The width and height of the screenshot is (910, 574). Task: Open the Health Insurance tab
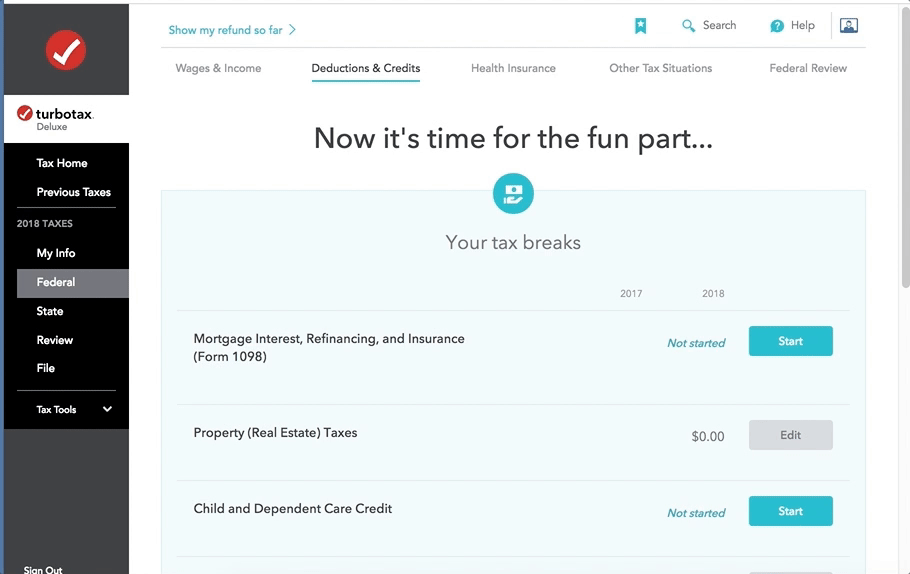point(513,68)
